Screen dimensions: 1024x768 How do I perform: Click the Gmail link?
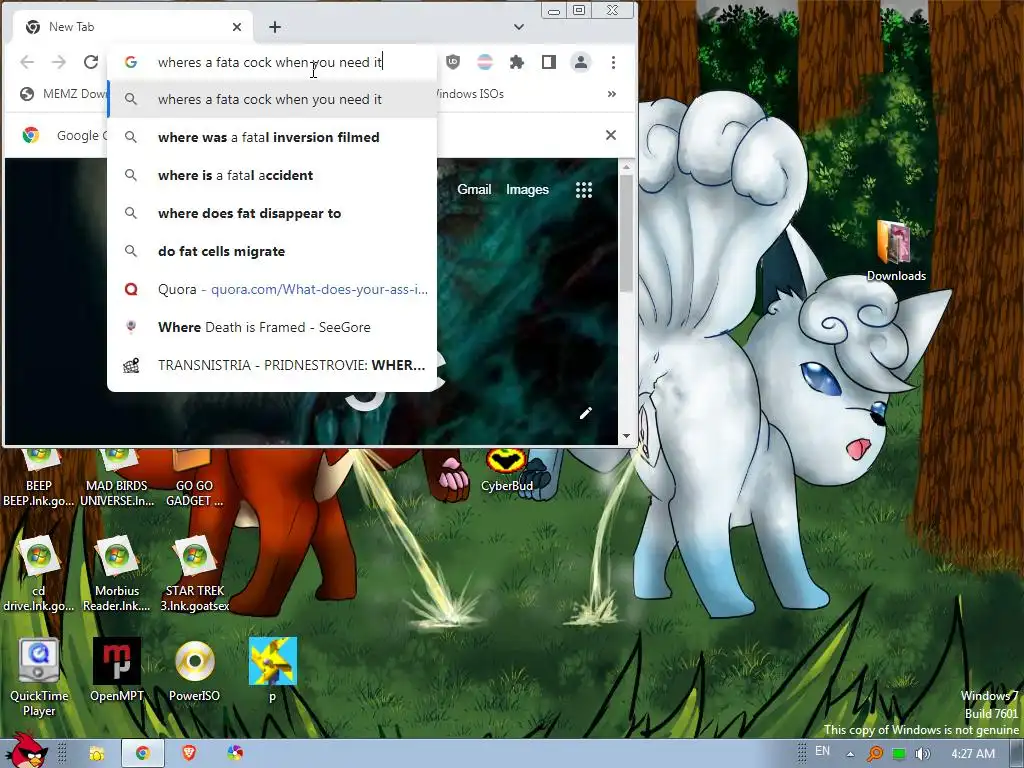point(474,189)
